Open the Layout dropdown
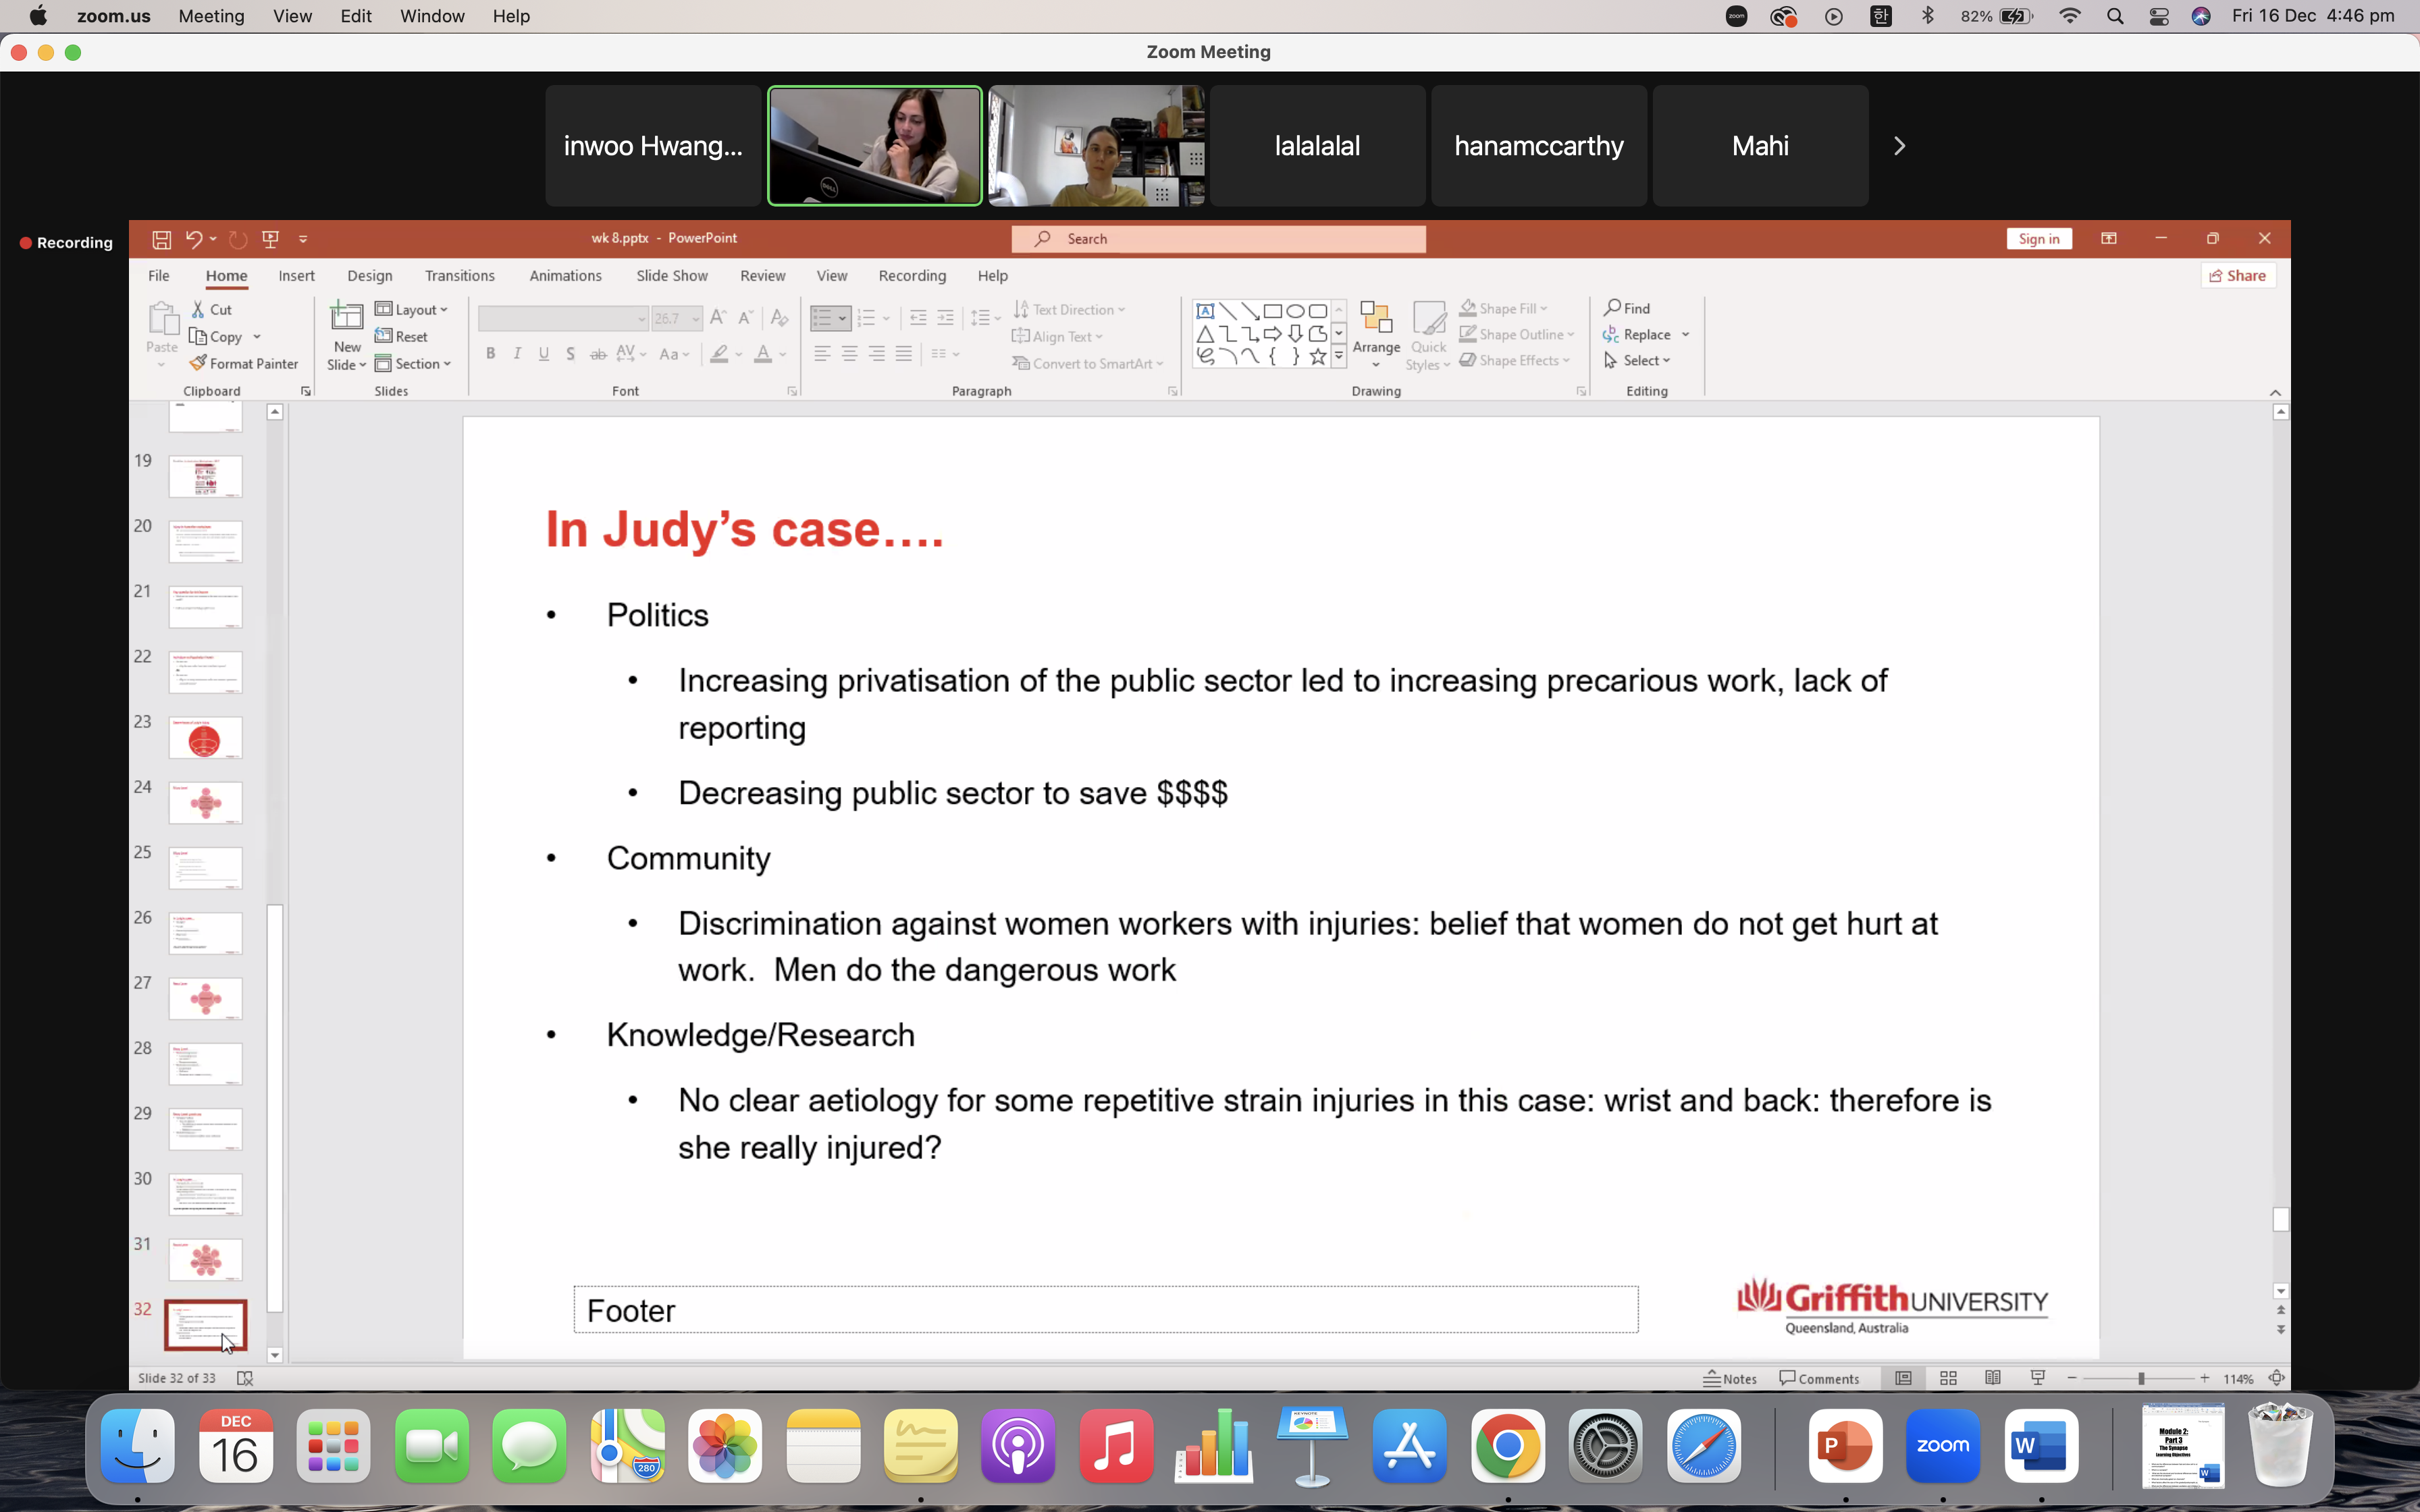Screen dimensions: 2420x1512 [412, 310]
